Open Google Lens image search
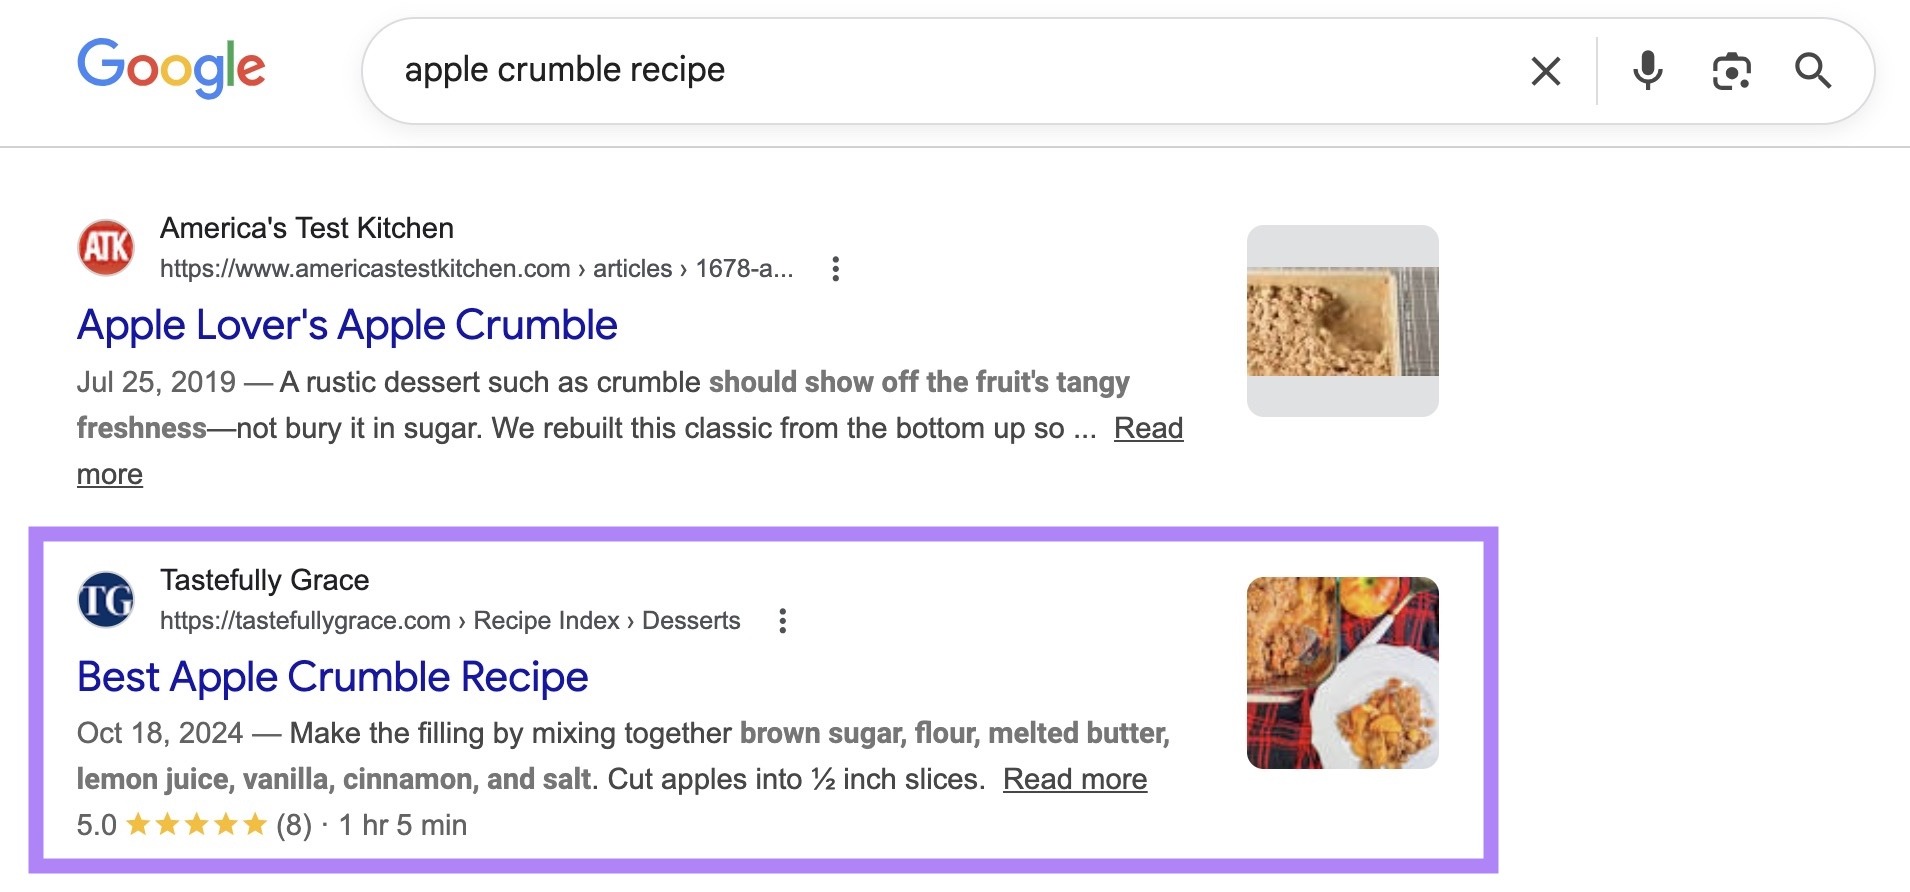The height and width of the screenshot is (892, 1910). pos(1732,71)
